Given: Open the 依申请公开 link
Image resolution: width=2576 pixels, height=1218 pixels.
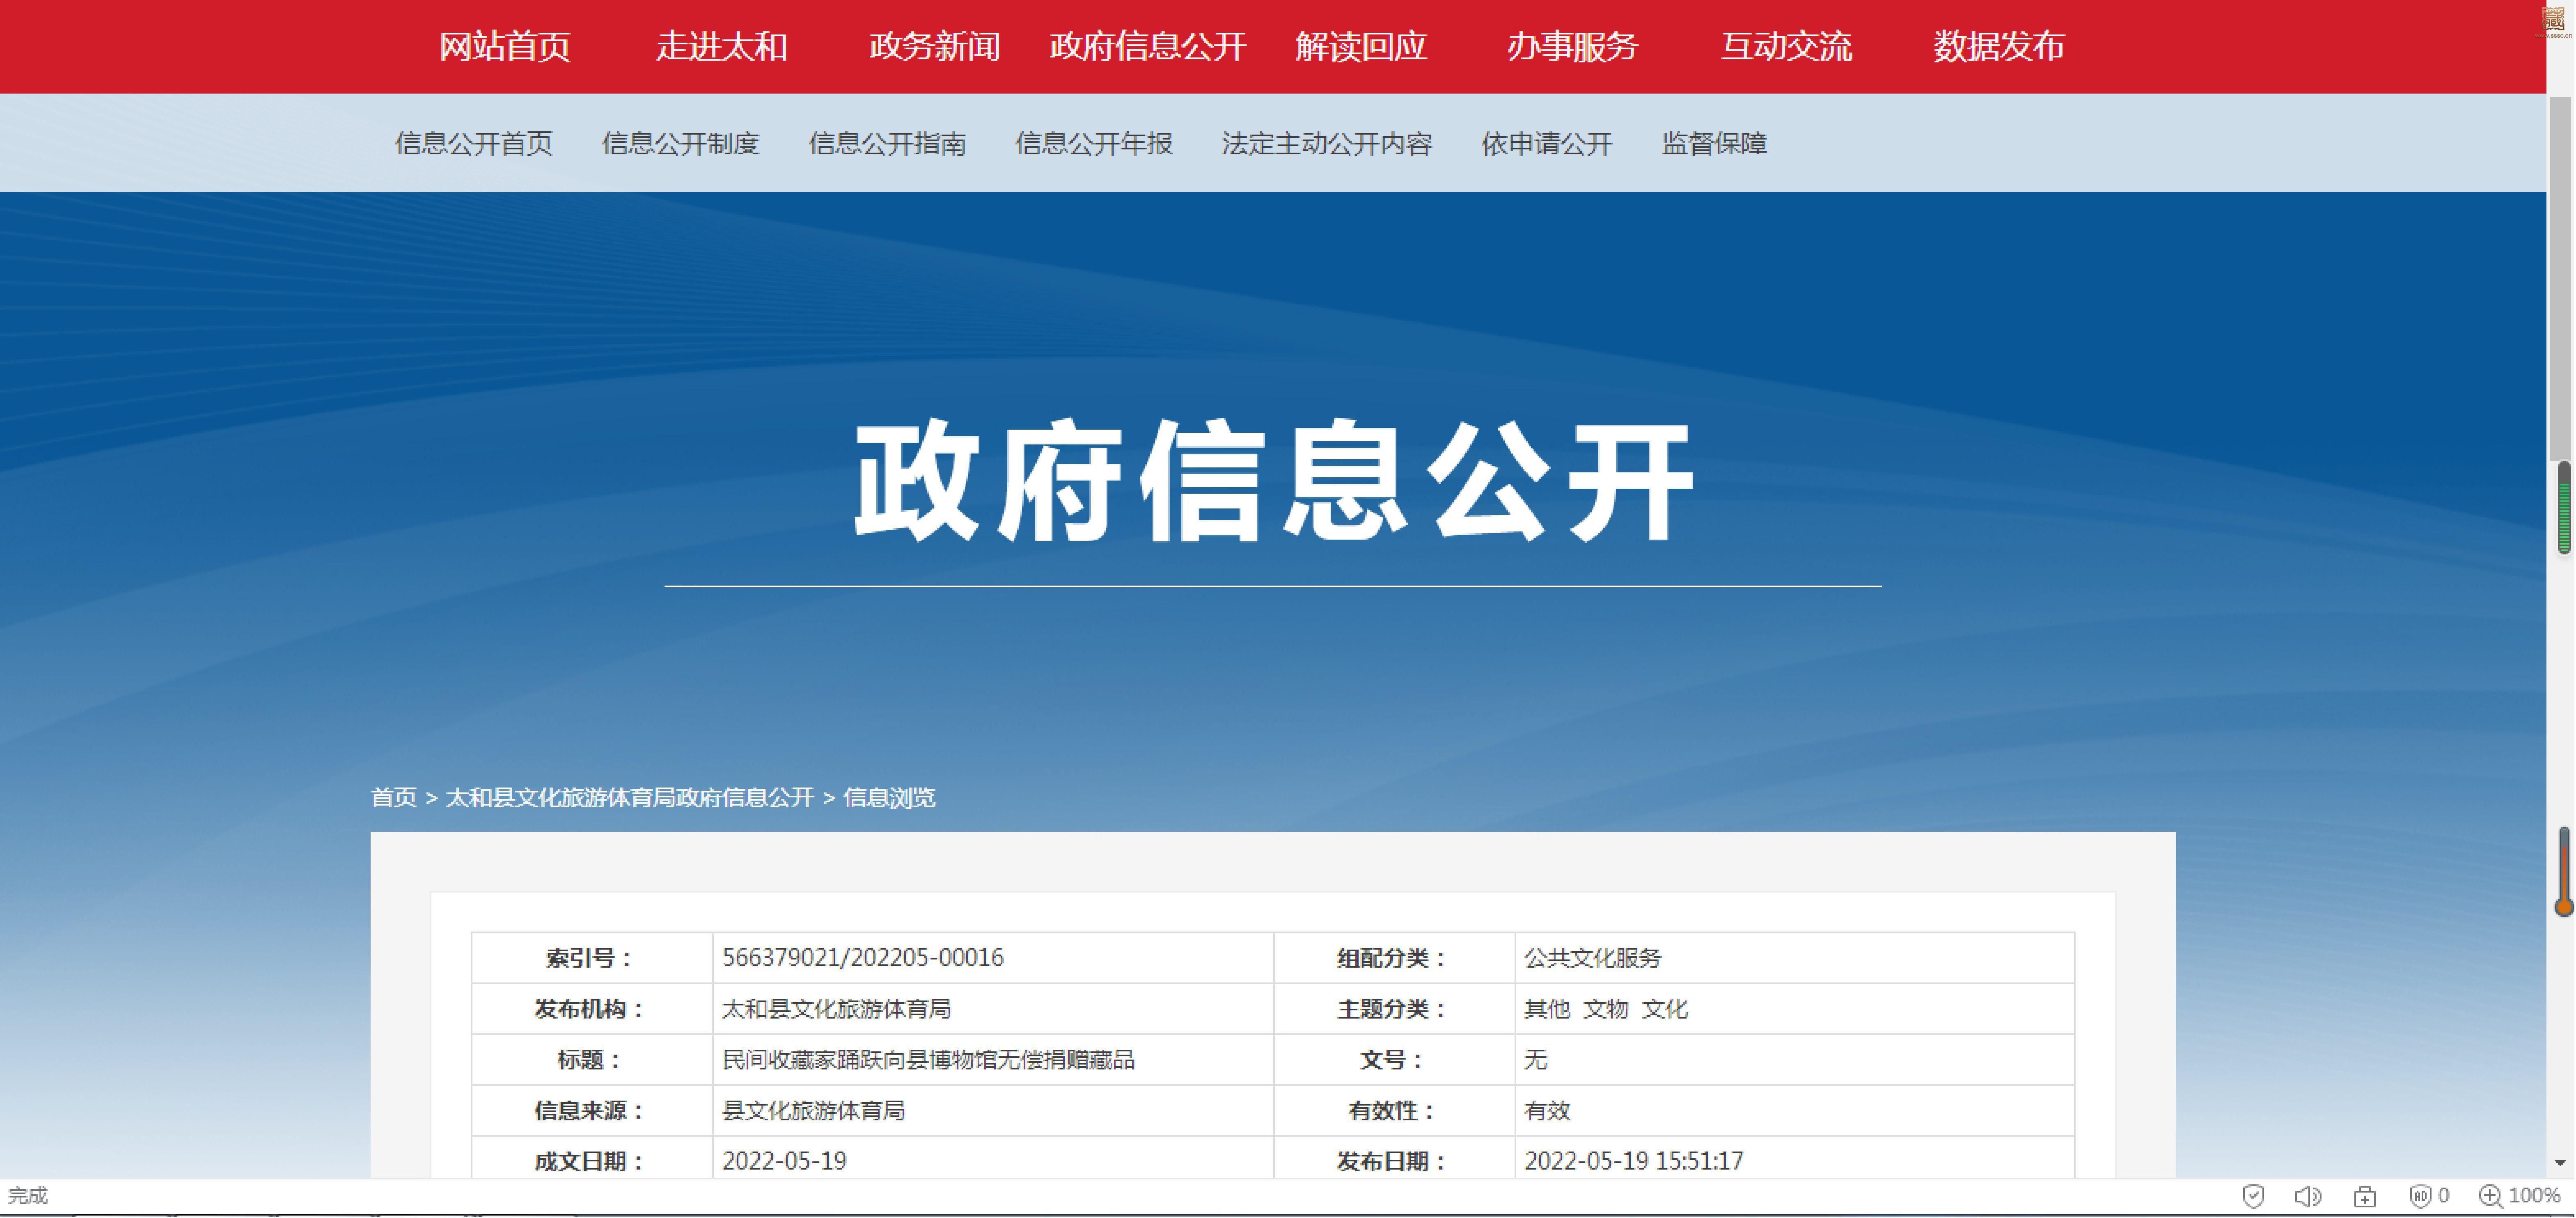Looking at the screenshot, I should click(1547, 144).
